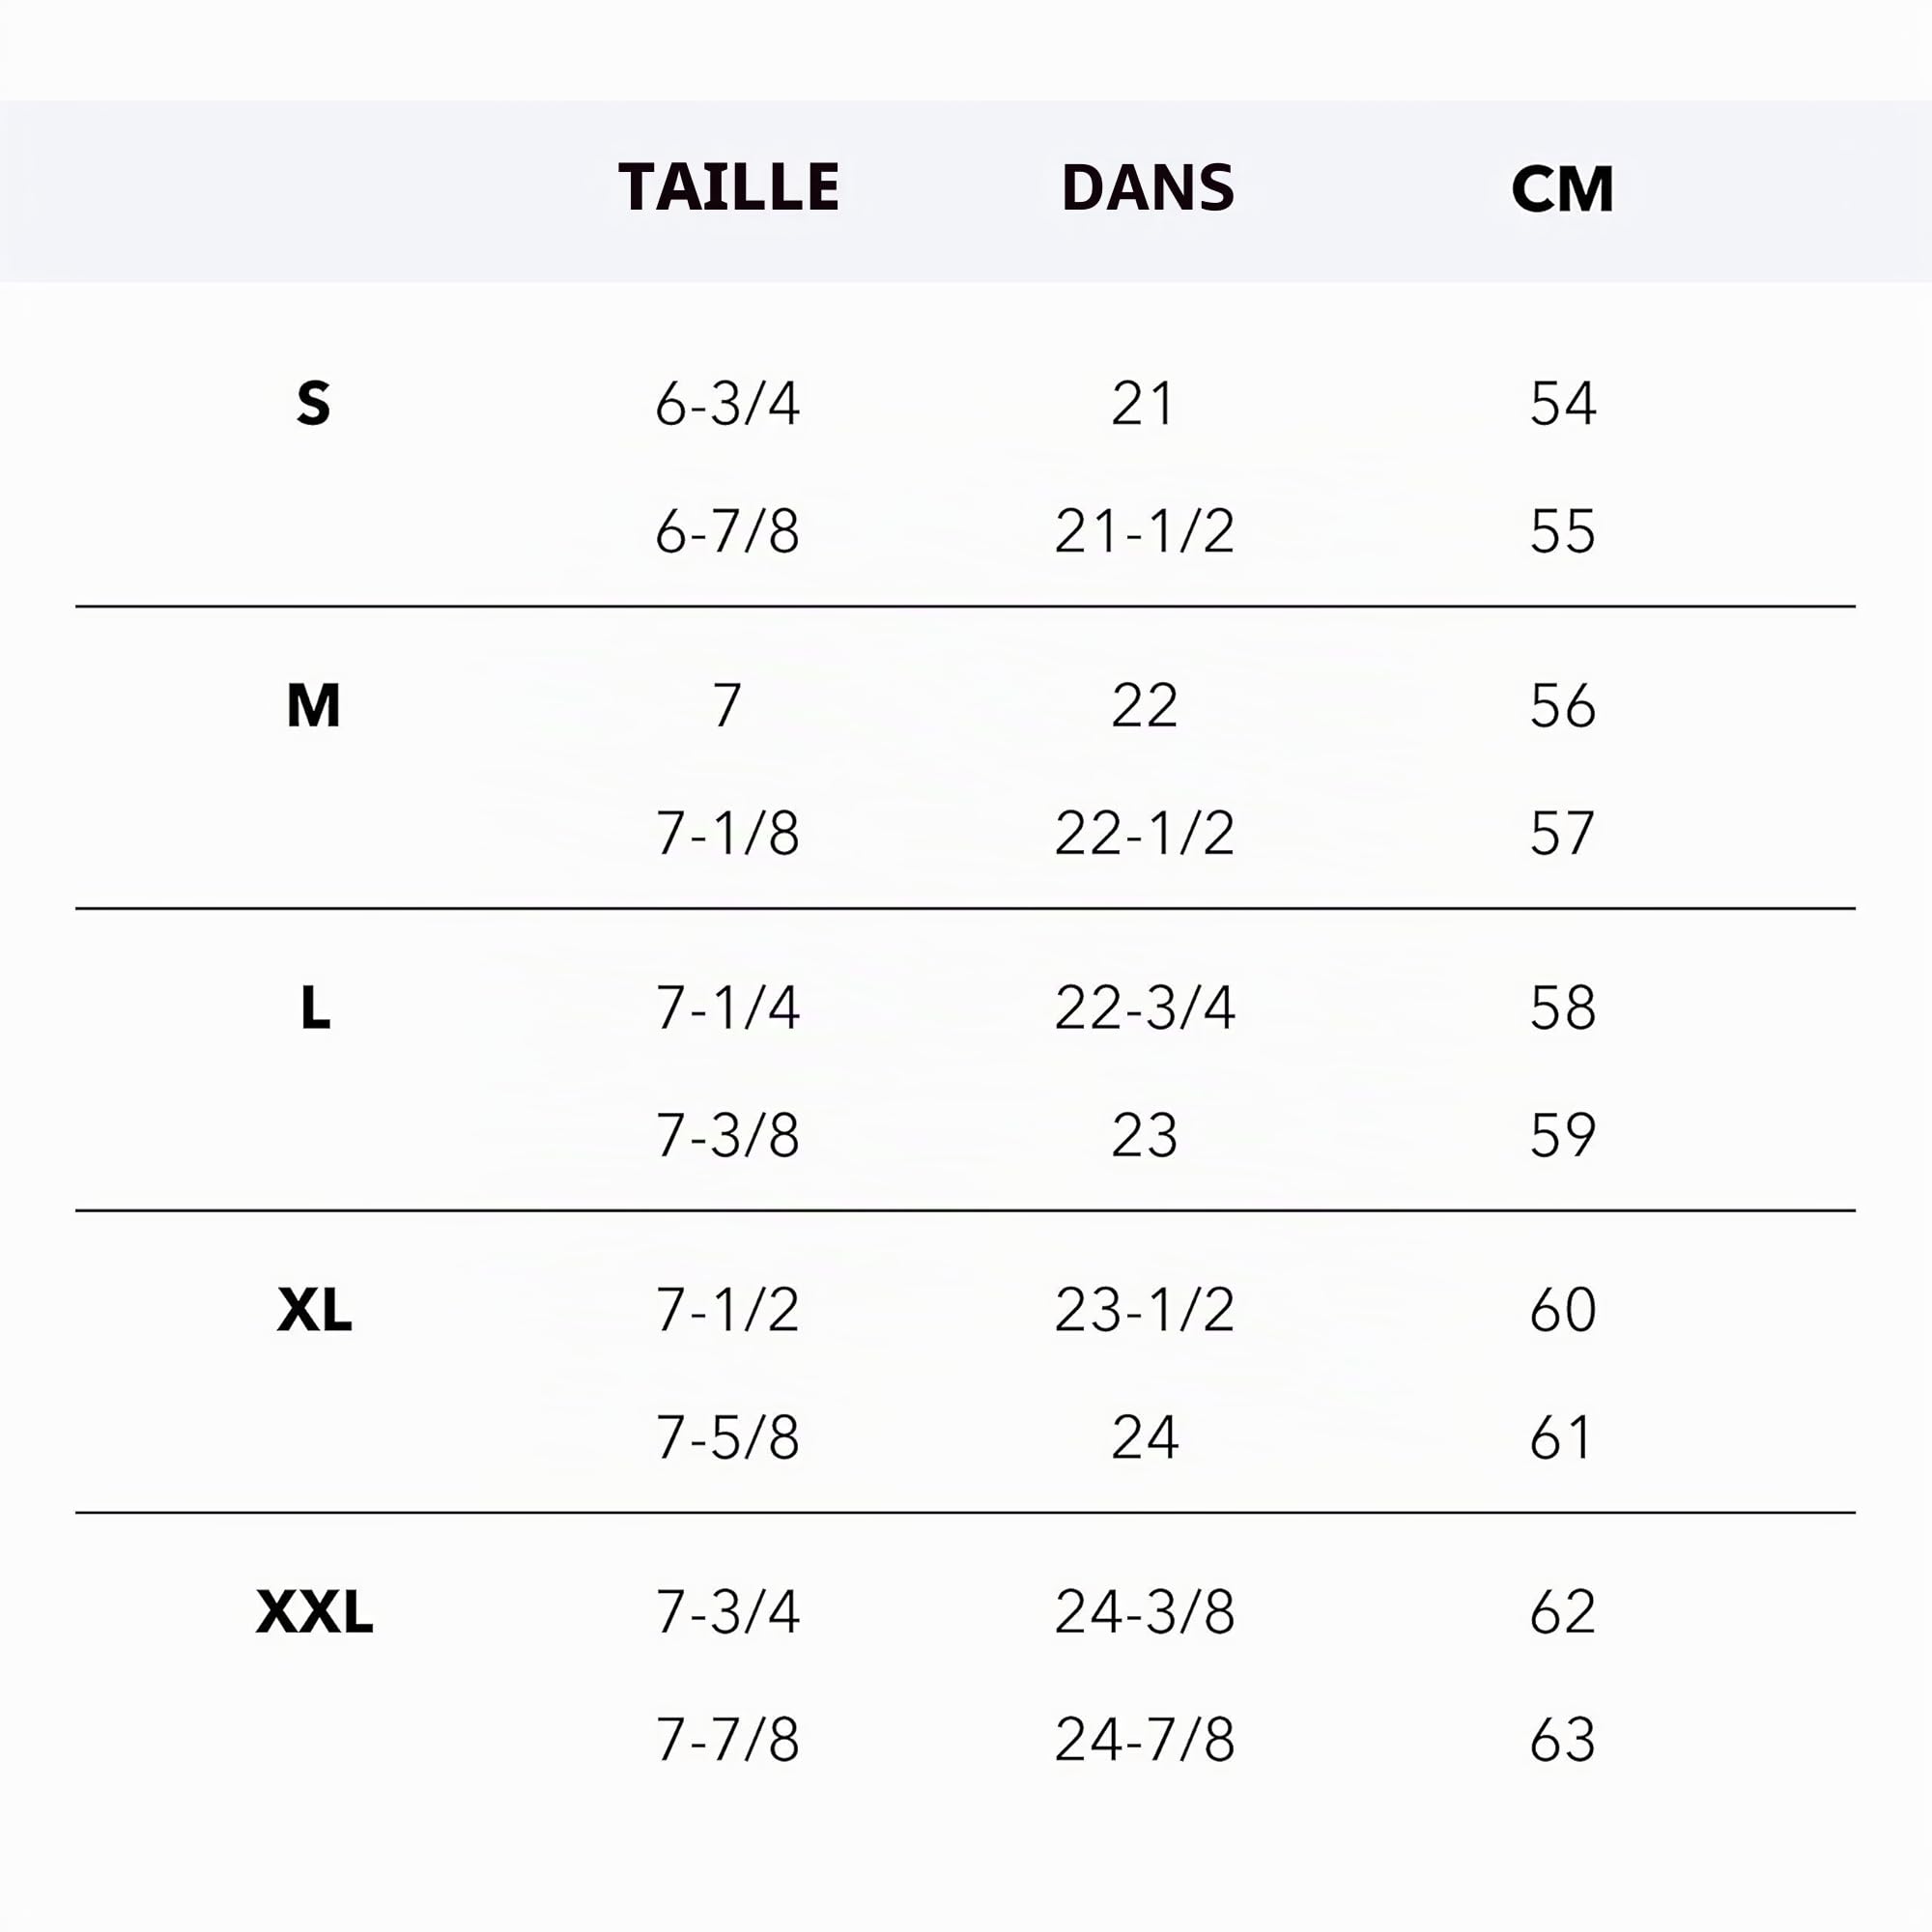This screenshot has width=1932, height=1932.
Task: Click the 24 inch value
Action: point(1145,1437)
